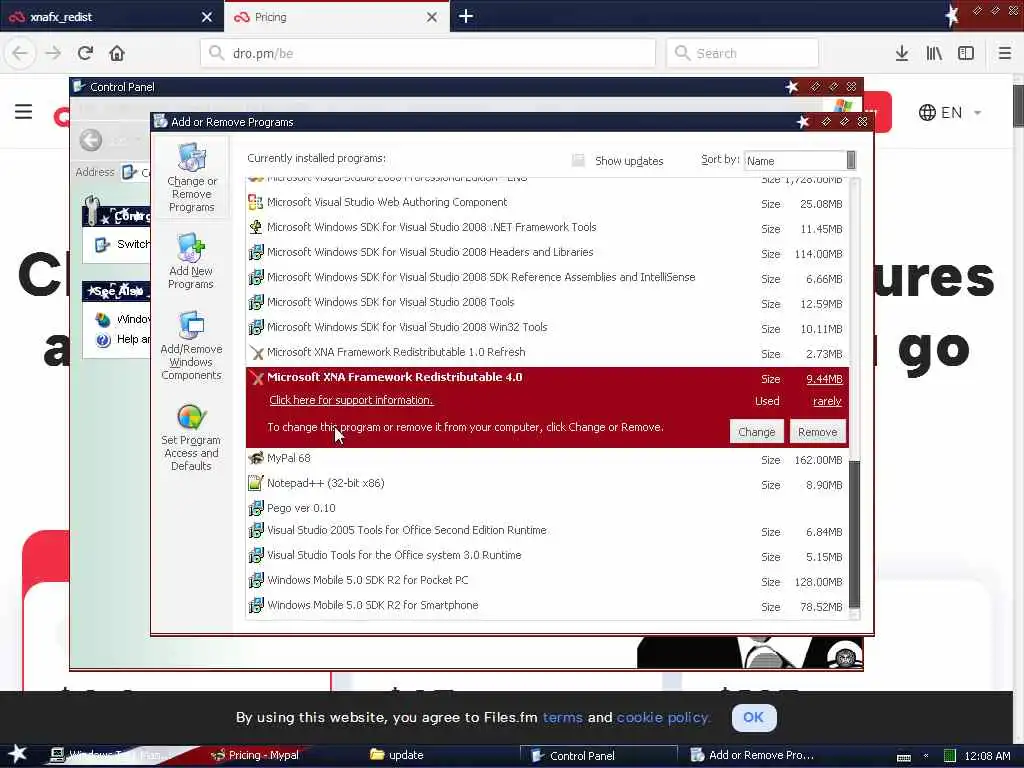The image size is (1024, 768).
Task: Click the MyPal 68 program icon
Action: [256, 458]
